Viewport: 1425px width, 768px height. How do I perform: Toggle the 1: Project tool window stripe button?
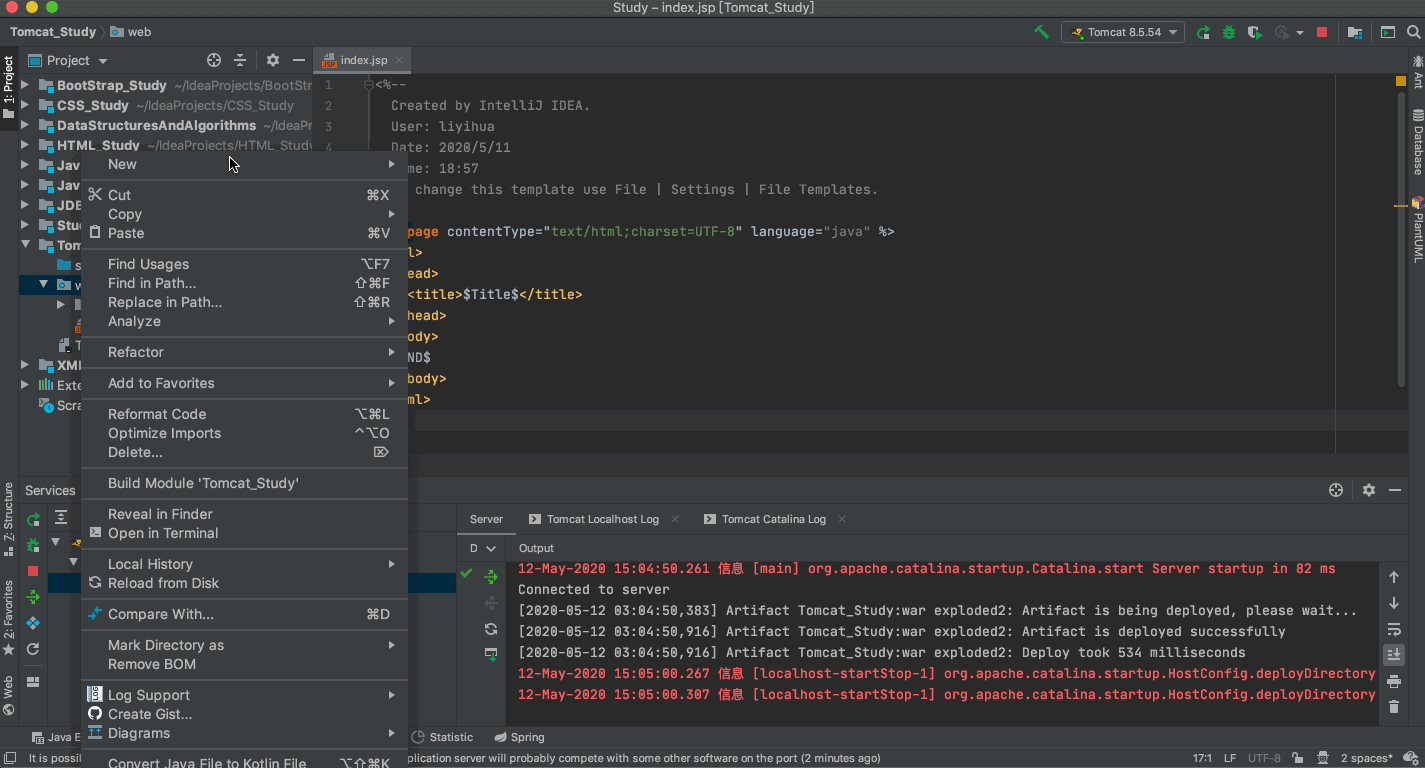(8, 88)
